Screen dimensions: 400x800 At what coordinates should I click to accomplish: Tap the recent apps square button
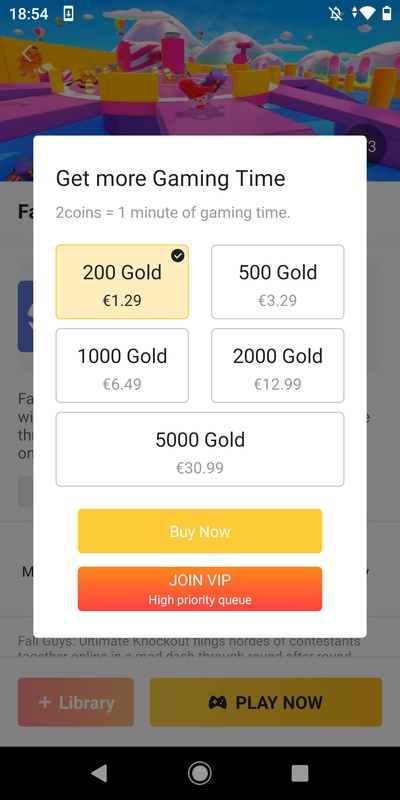tap(300, 773)
